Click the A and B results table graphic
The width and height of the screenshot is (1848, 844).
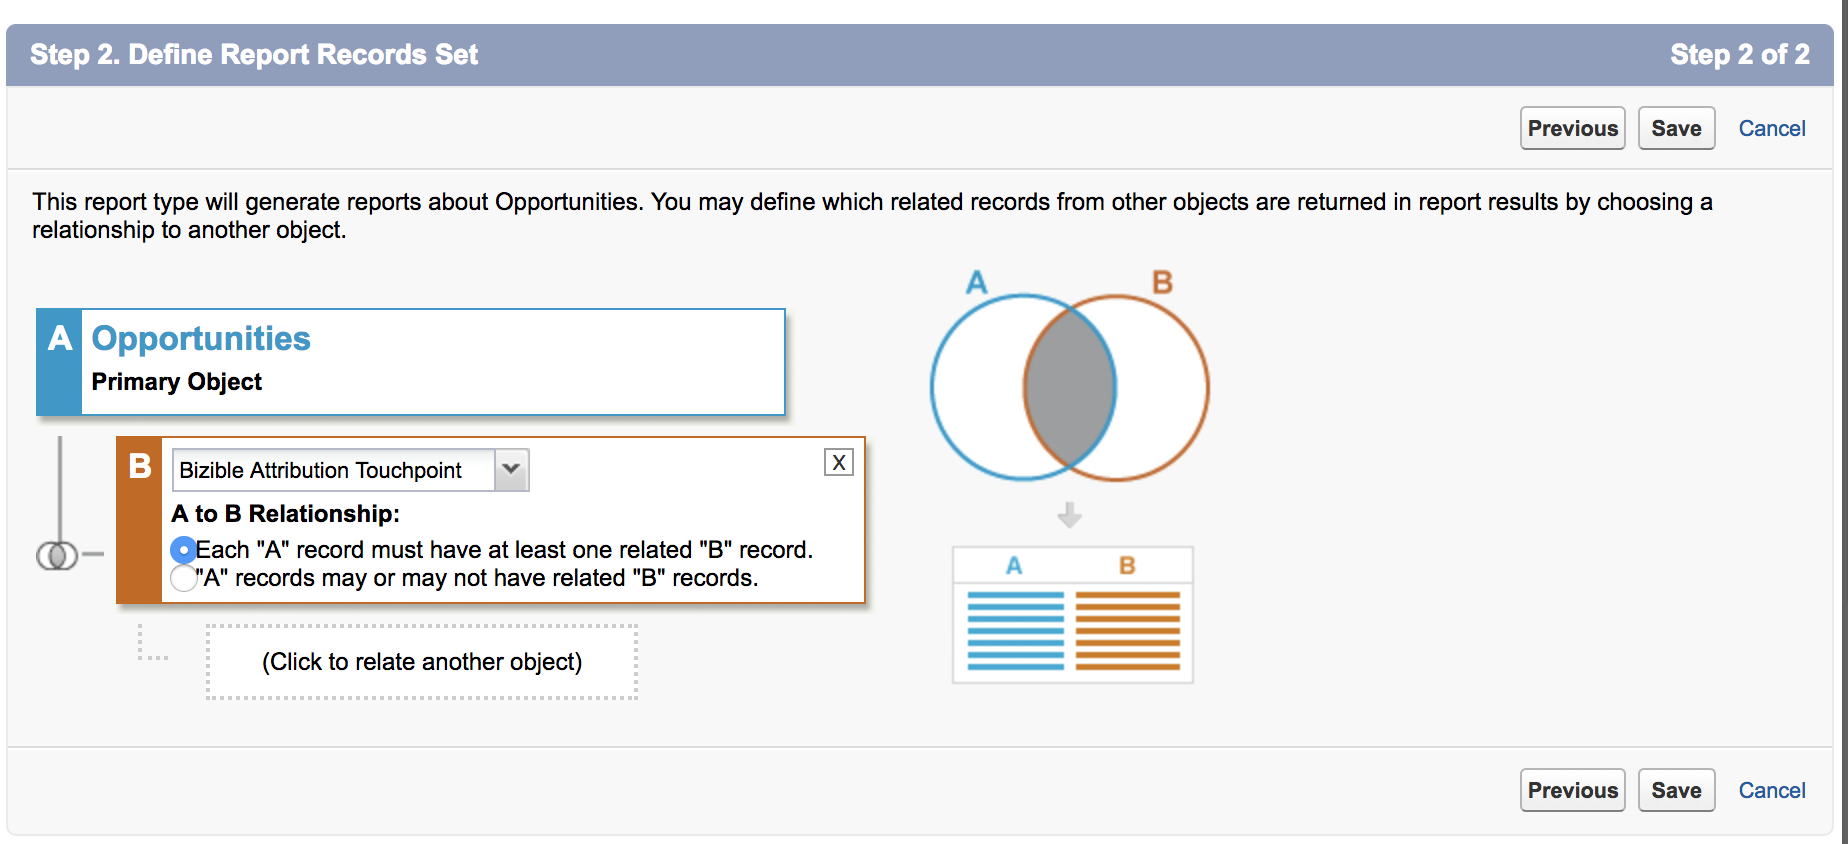pos(1073,615)
